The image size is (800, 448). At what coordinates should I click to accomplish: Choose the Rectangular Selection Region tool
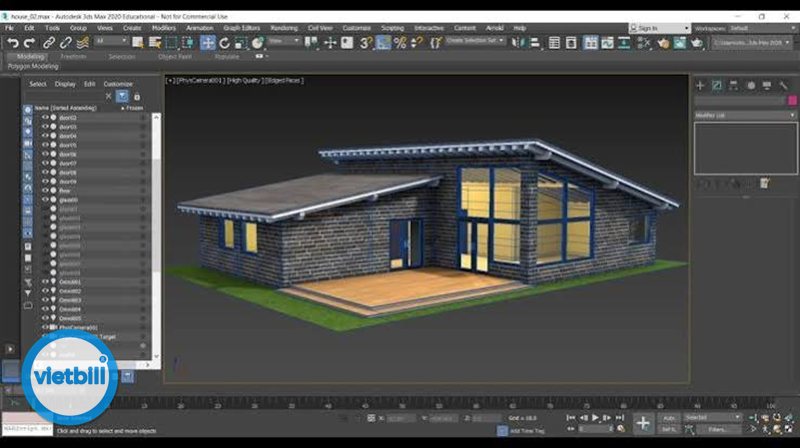pos(171,43)
